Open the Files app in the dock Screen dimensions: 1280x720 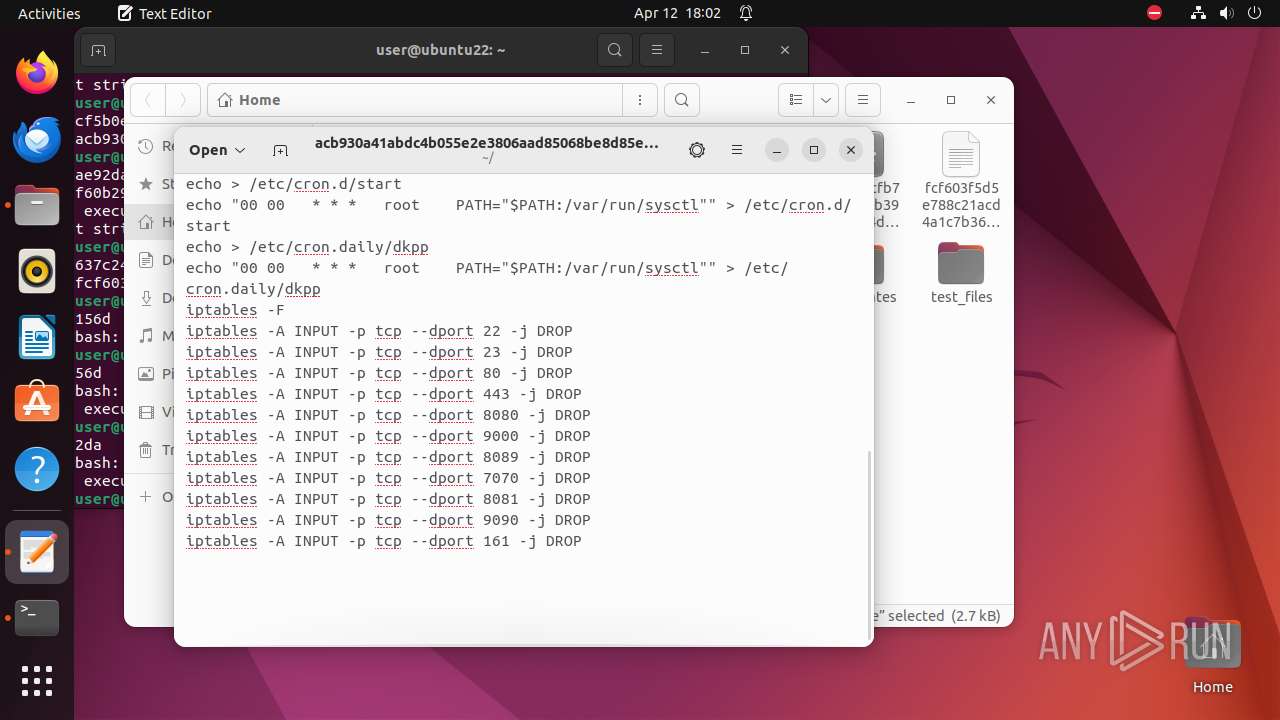coord(37,205)
